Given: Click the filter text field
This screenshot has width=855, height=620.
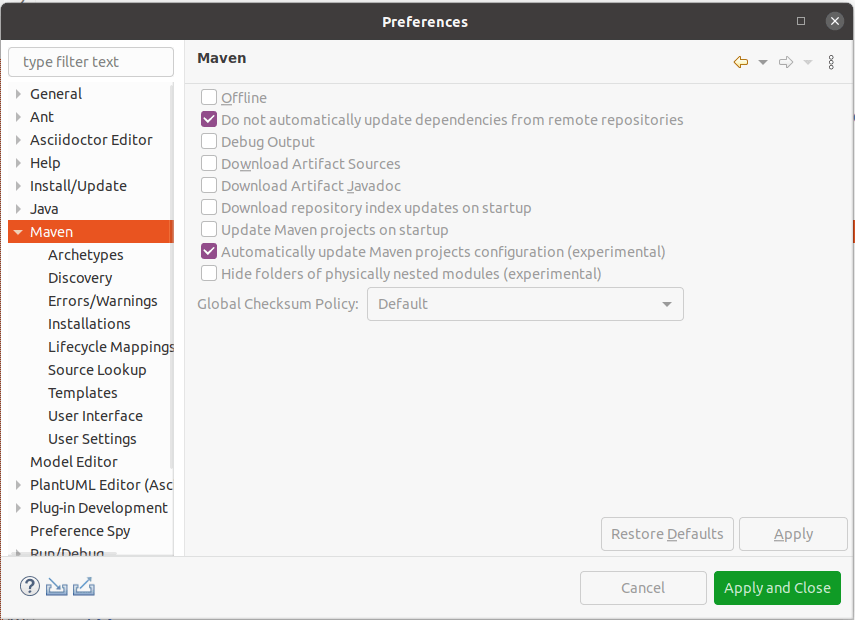Looking at the screenshot, I should click(x=90, y=61).
